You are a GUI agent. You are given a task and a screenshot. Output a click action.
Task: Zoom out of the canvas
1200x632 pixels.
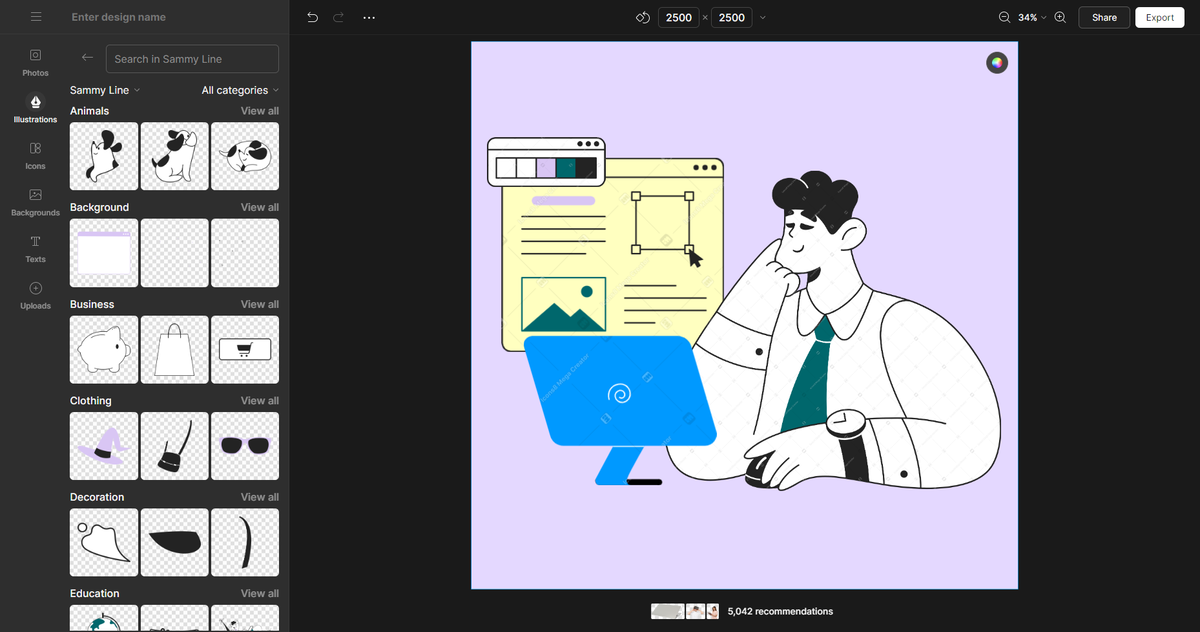click(x=1004, y=17)
